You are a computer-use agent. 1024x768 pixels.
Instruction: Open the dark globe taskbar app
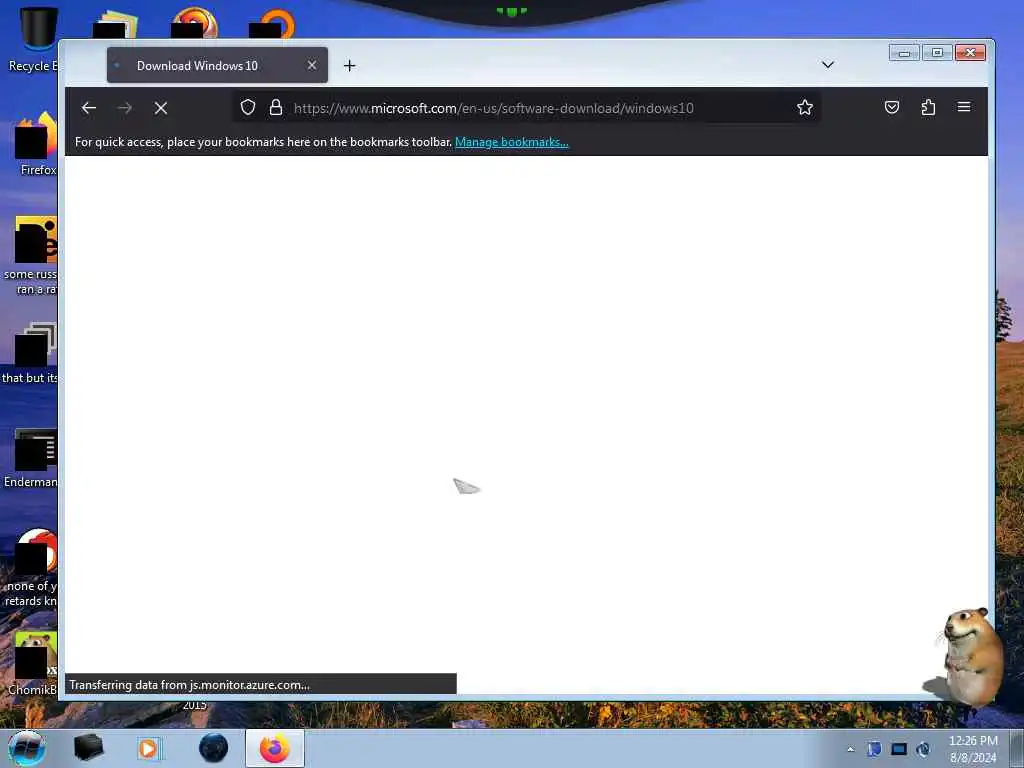[214, 748]
